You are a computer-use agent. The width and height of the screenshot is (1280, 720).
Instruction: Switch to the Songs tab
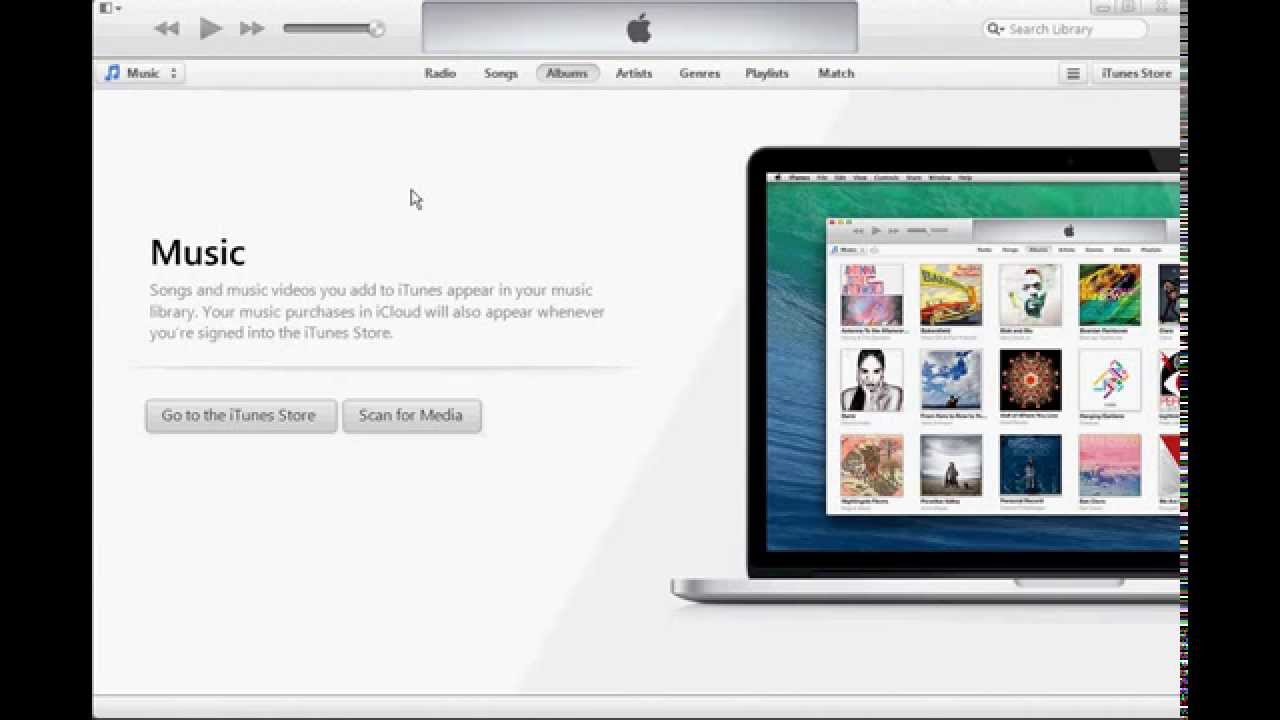pyautogui.click(x=501, y=73)
